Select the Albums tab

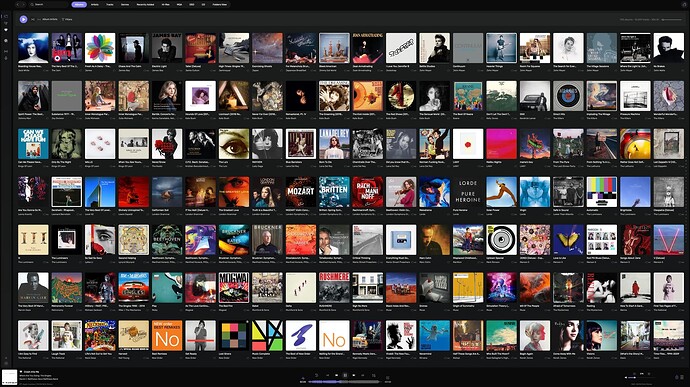pyautogui.click(x=79, y=4)
